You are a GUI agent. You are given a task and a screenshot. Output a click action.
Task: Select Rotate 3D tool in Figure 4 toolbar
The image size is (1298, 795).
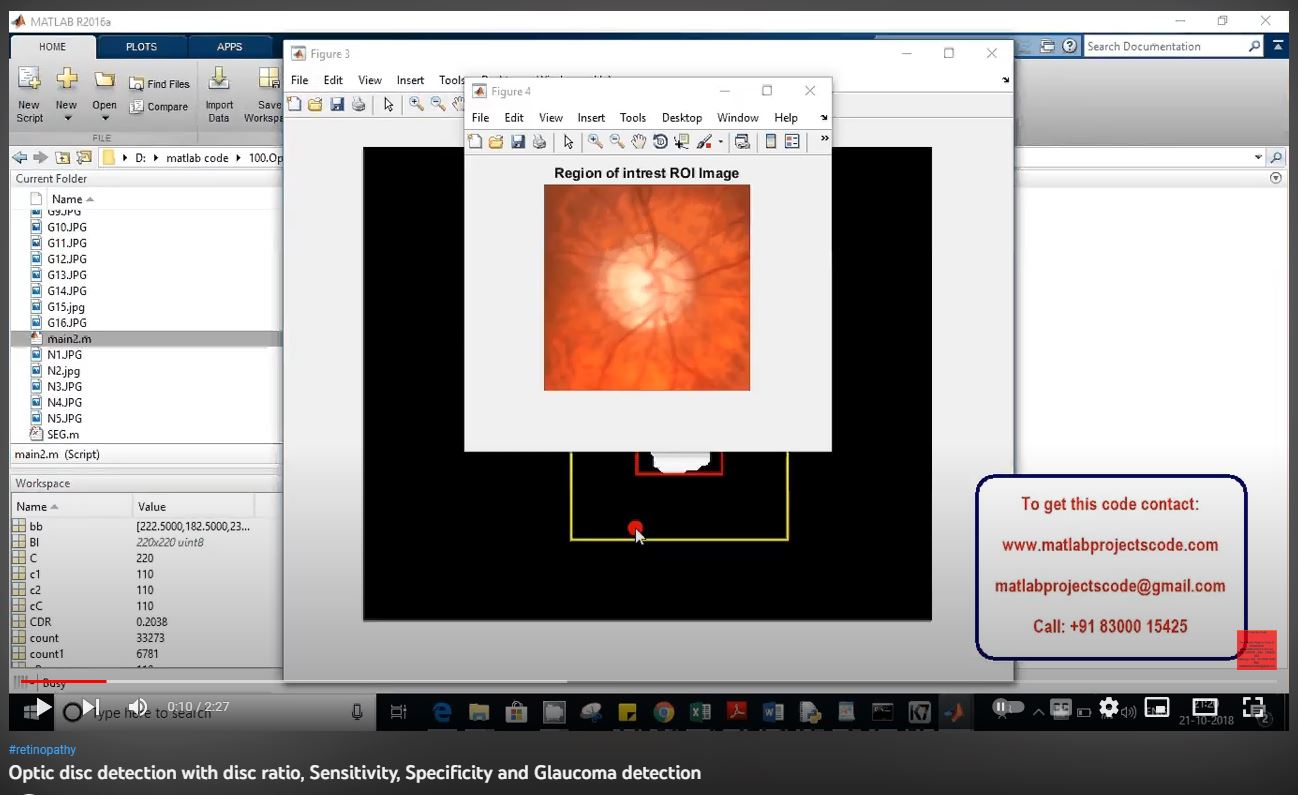pos(661,142)
